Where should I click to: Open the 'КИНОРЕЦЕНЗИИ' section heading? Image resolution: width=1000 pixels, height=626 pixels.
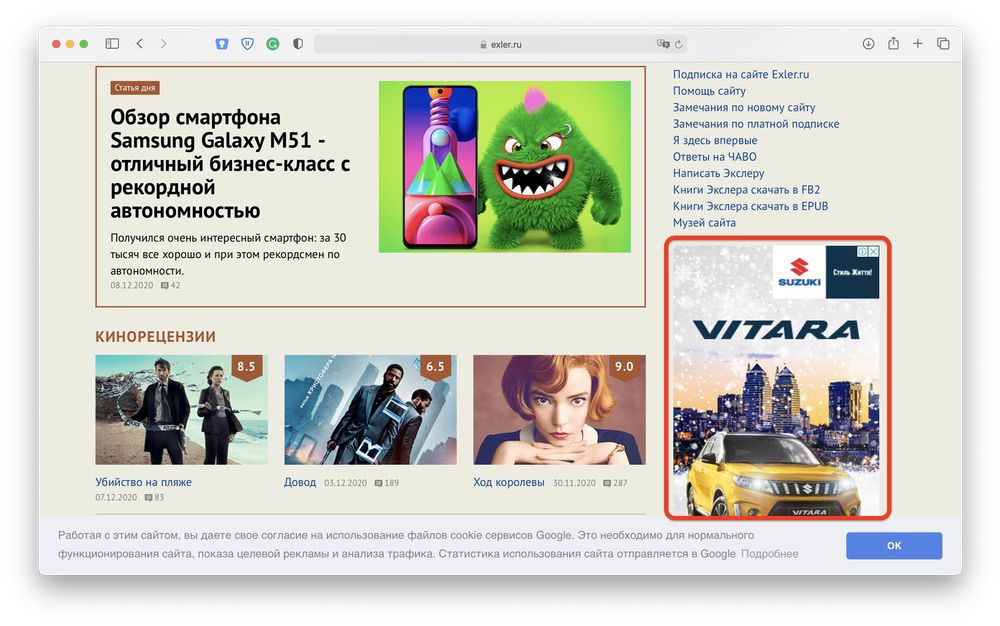(156, 336)
